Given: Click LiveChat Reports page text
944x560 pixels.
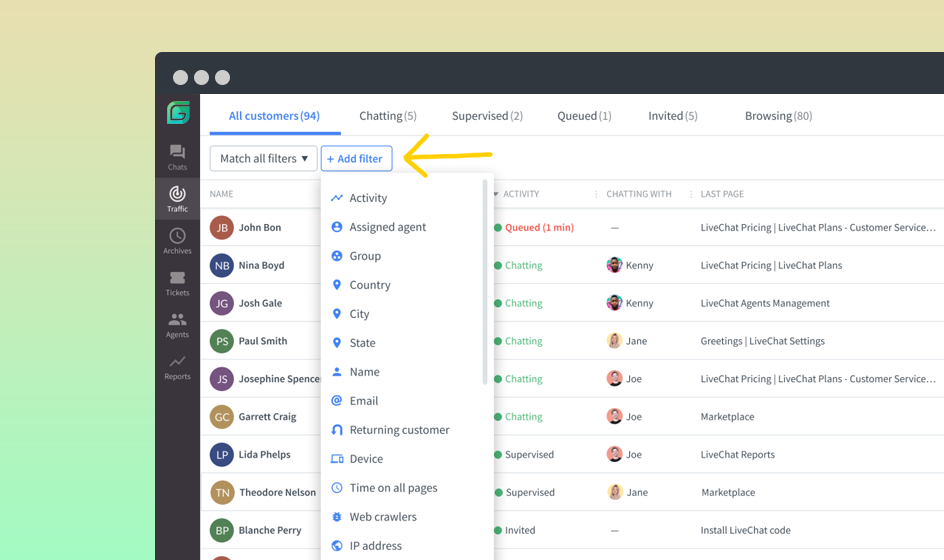Looking at the screenshot, I should pos(738,455).
